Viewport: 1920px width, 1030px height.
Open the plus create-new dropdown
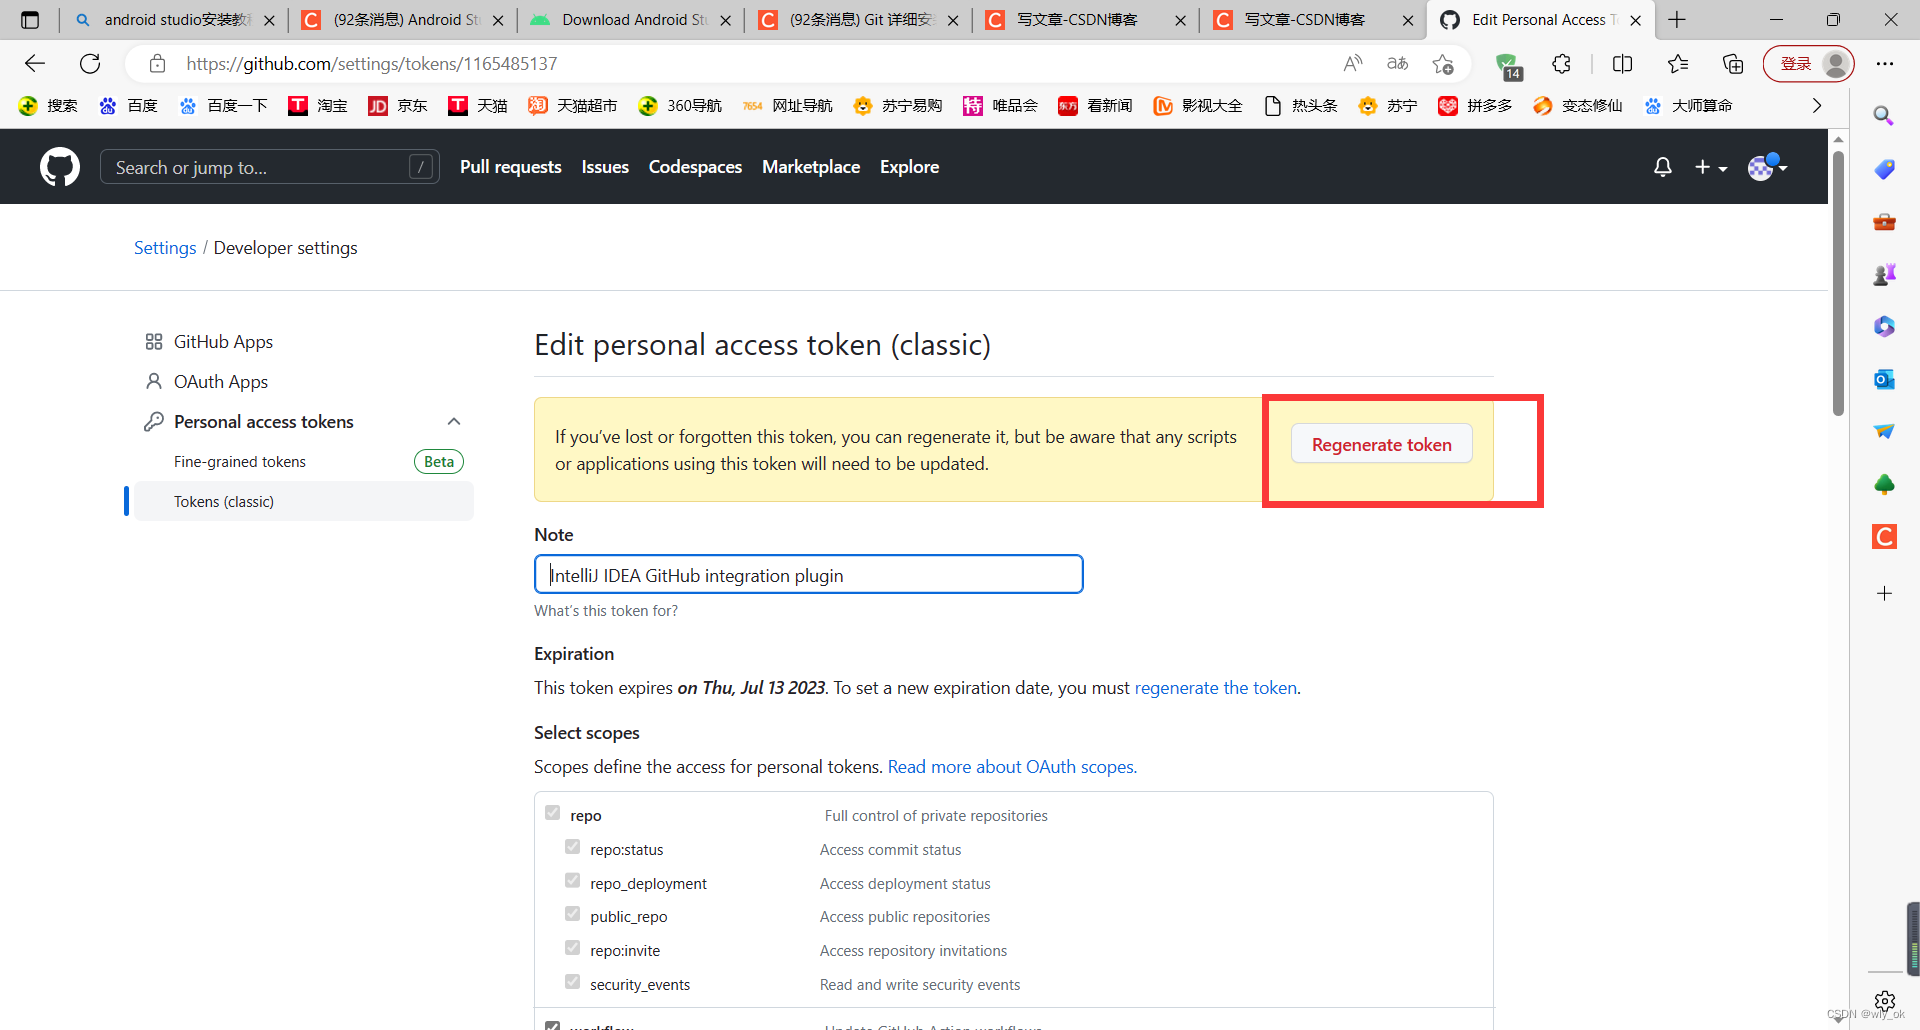pyautogui.click(x=1711, y=167)
